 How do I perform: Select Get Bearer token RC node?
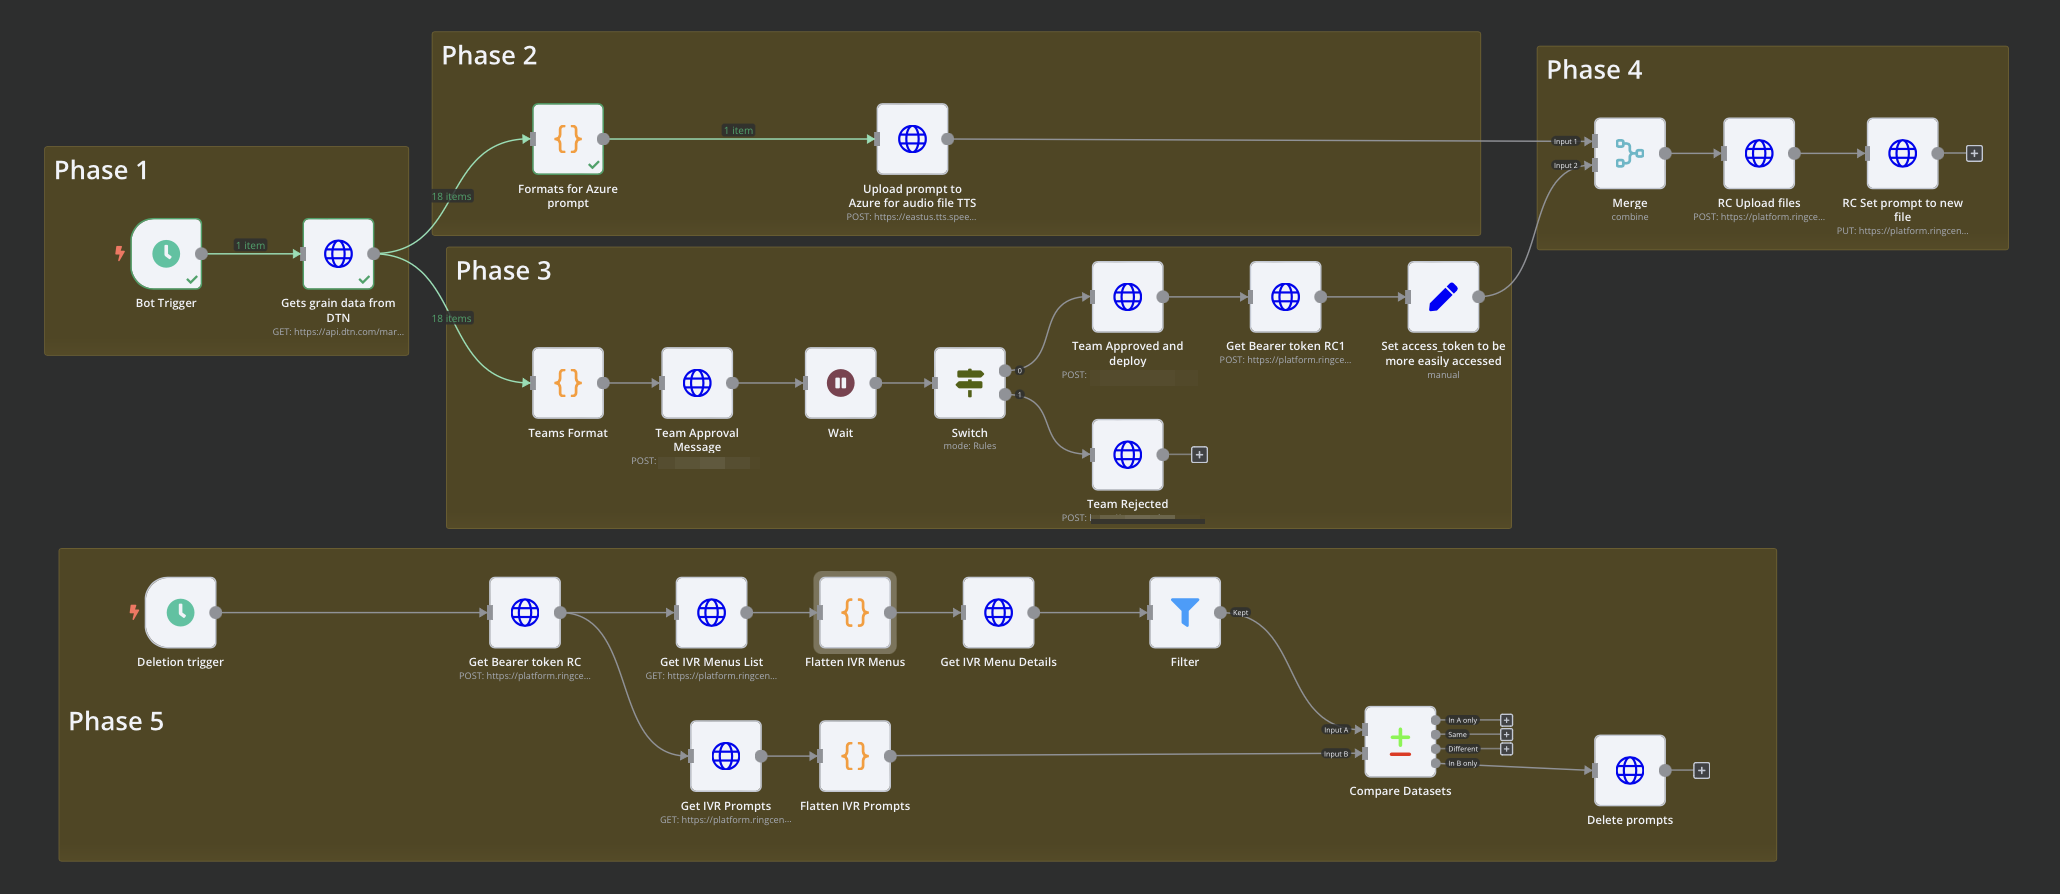(525, 613)
